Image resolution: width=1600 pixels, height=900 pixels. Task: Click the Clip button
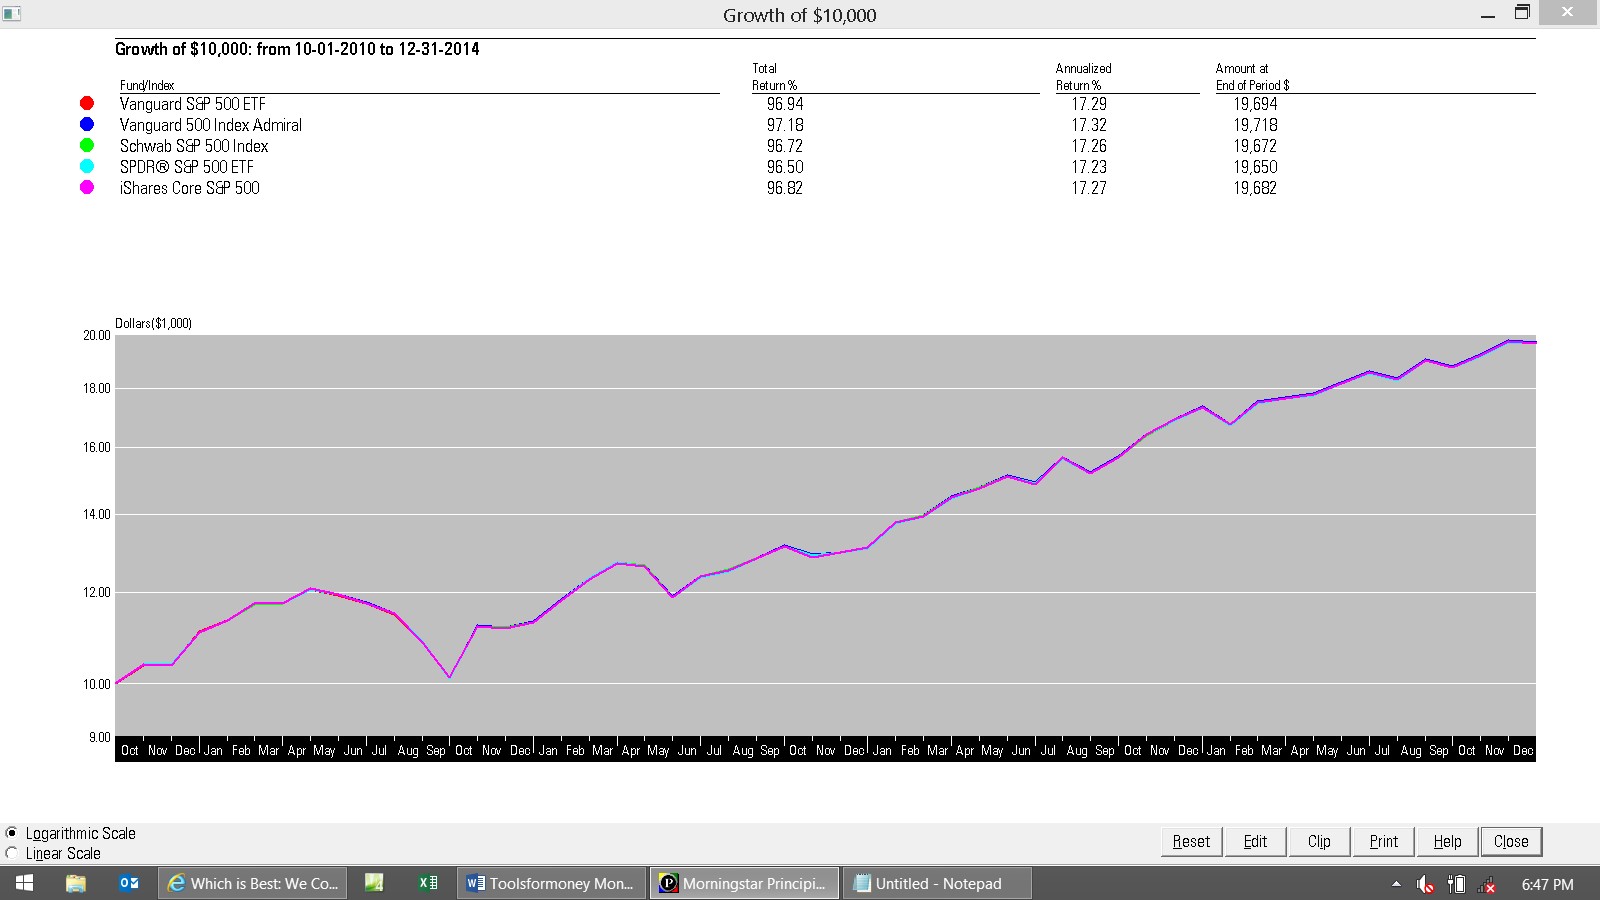(1319, 841)
